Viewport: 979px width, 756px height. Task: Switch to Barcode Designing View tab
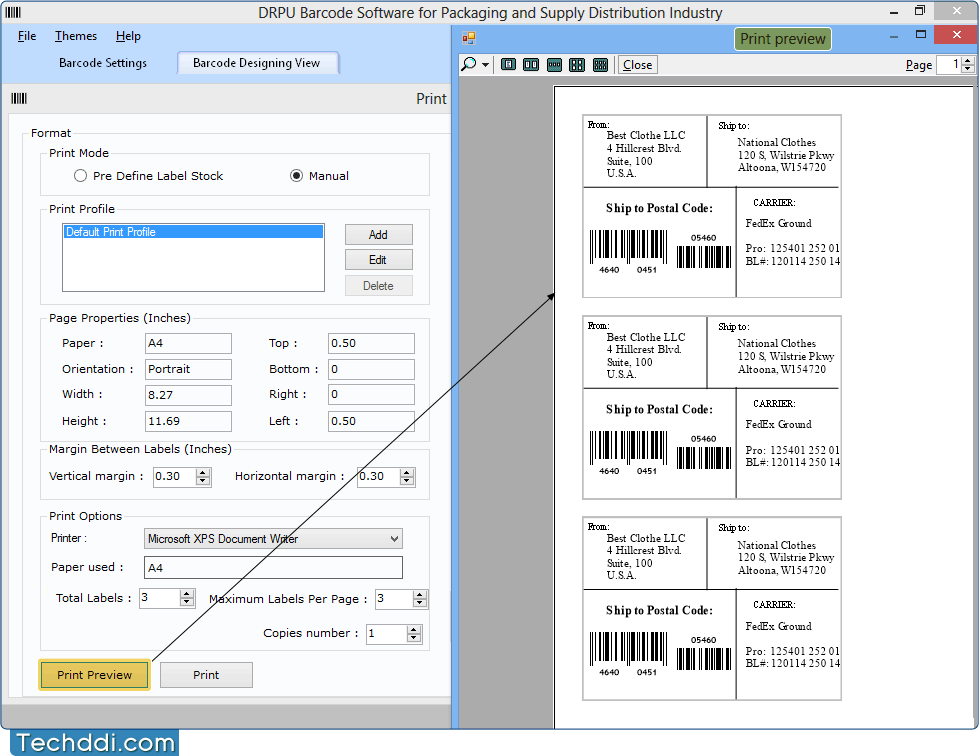click(257, 63)
